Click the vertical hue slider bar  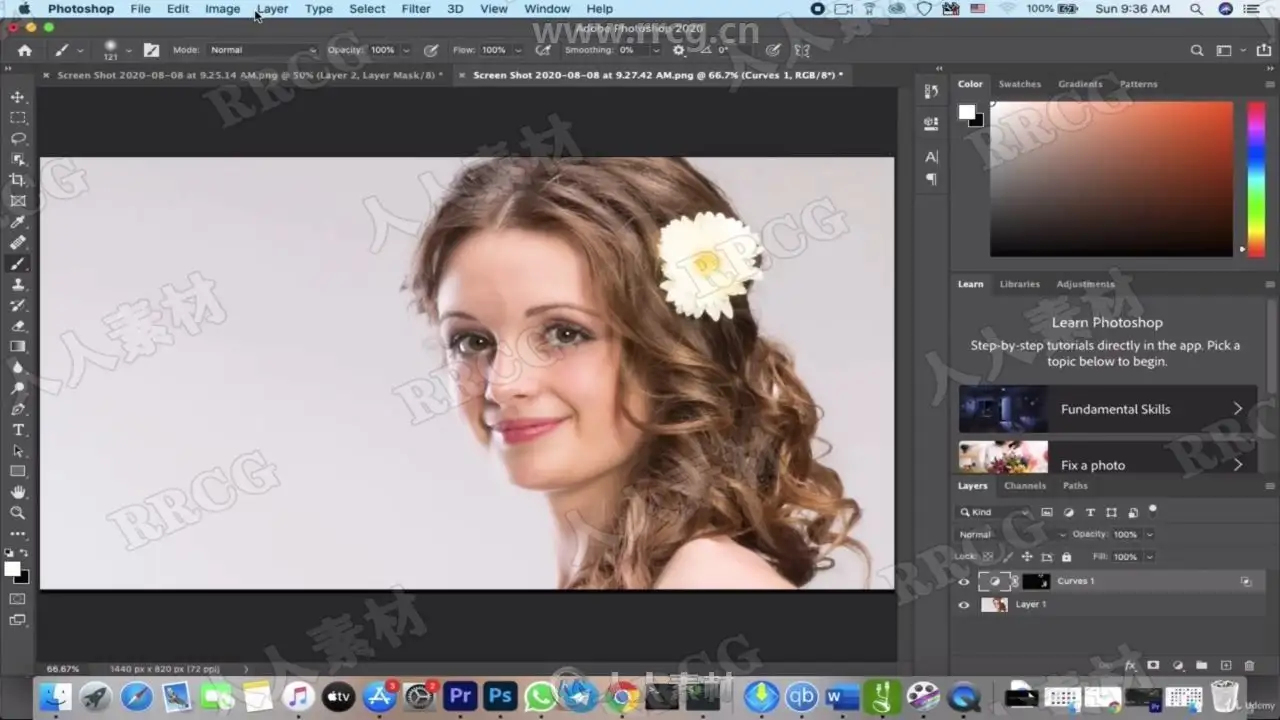coord(1255,178)
